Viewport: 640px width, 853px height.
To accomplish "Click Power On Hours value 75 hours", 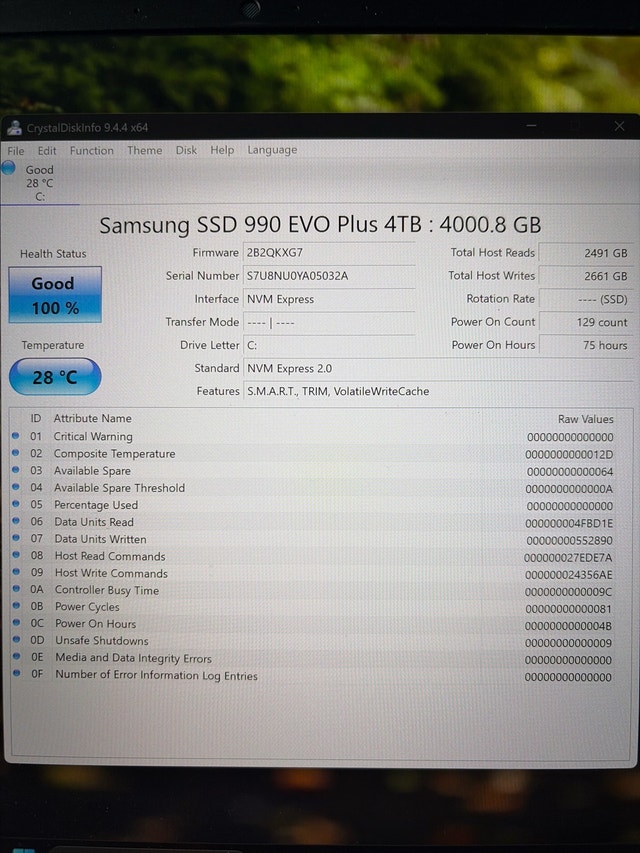I will 586,345.
